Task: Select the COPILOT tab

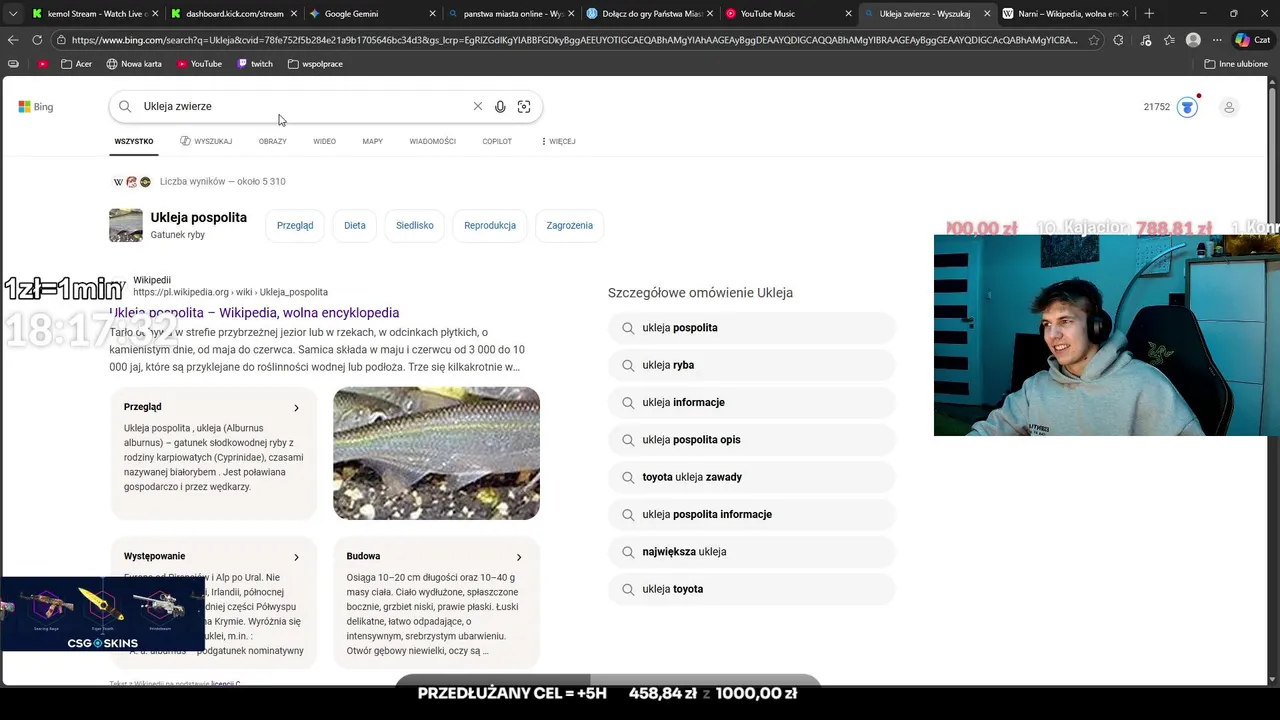Action: (497, 141)
